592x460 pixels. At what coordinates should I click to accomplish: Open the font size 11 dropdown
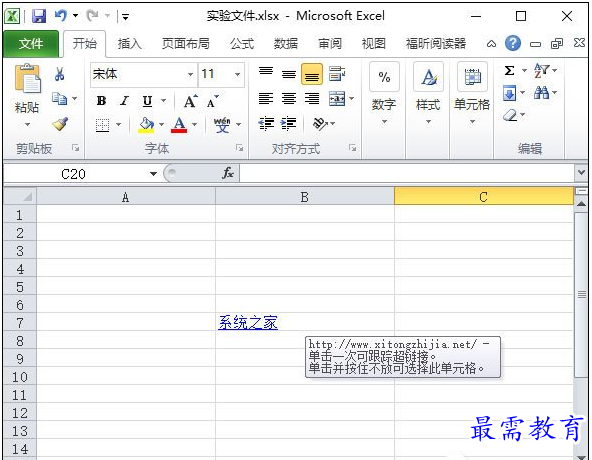237,74
